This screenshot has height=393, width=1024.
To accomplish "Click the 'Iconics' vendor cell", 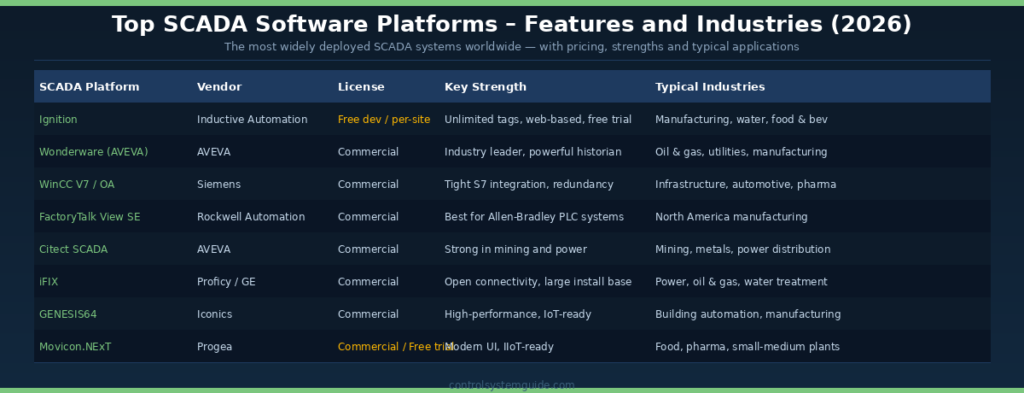I will click(214, 315).
